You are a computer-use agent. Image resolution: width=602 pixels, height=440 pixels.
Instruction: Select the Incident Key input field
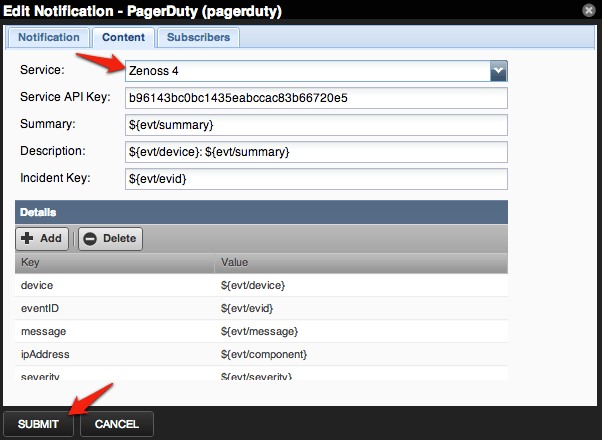(316, 179)
